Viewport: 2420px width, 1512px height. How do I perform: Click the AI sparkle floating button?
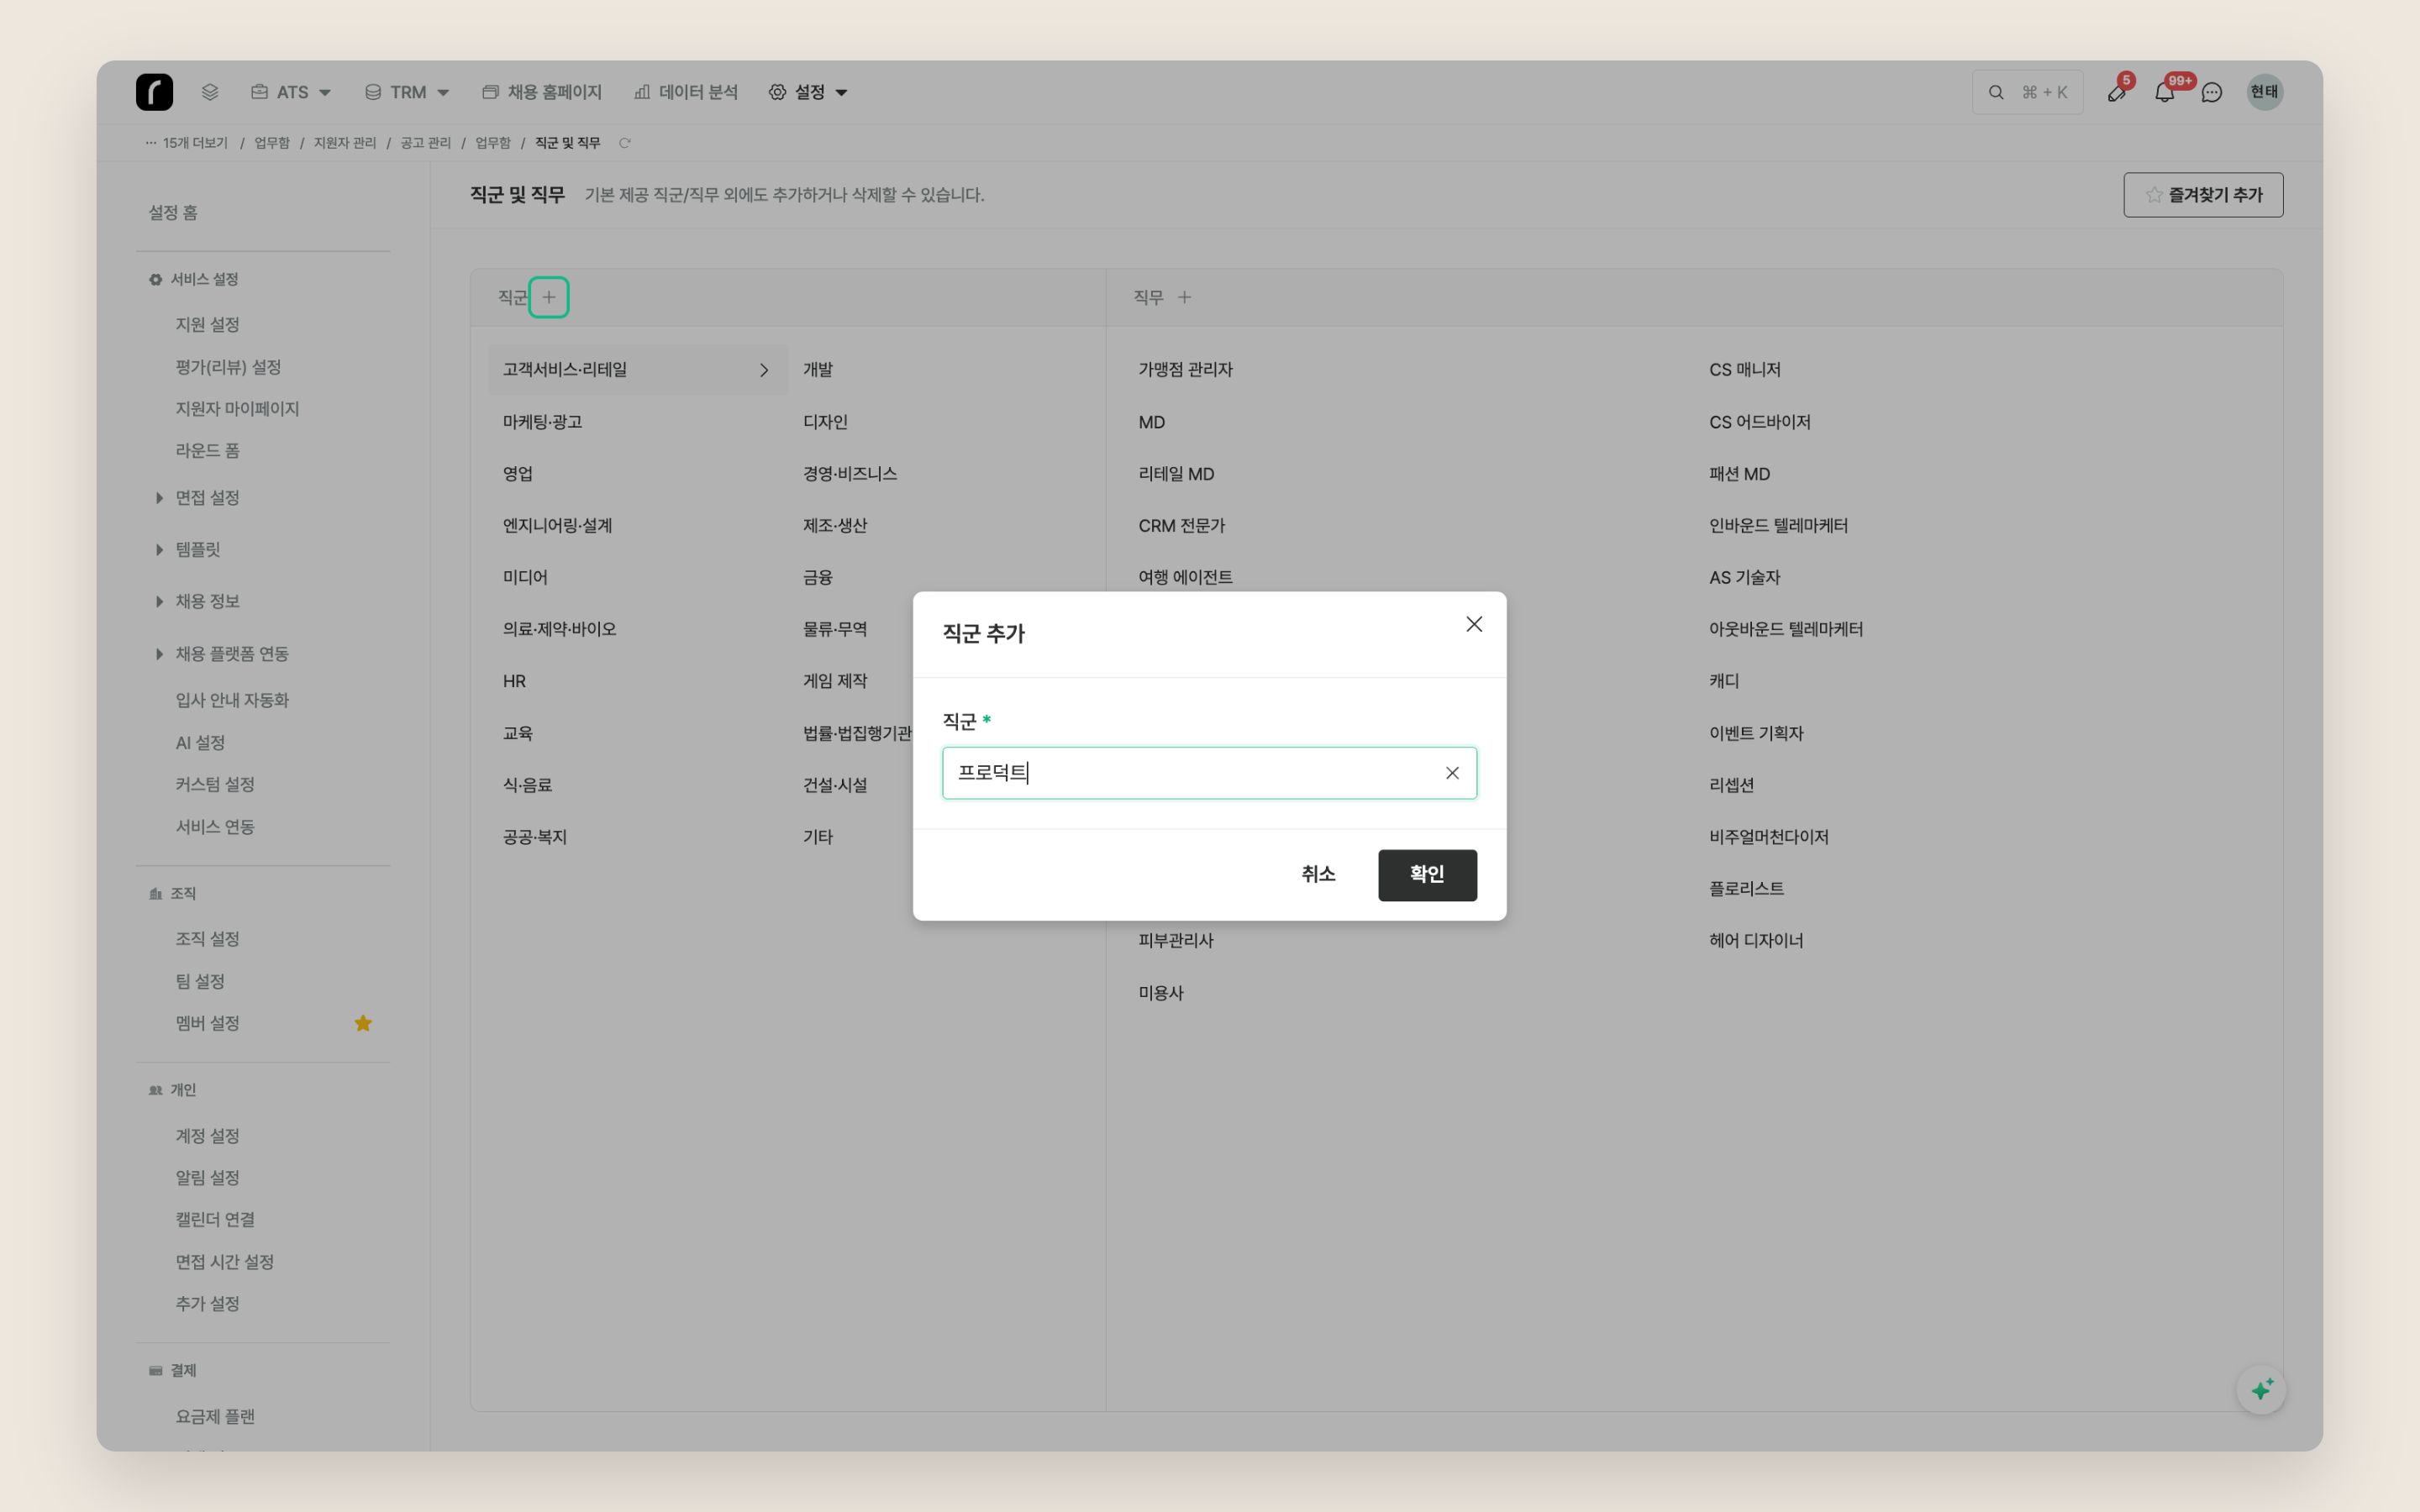click(x=2261, y=1389)
